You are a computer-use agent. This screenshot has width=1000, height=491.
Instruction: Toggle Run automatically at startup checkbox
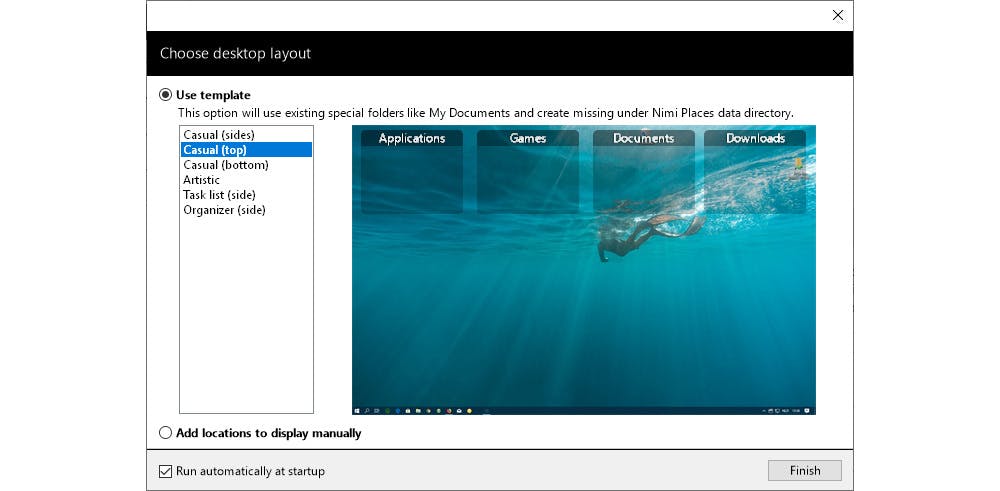tap(165, 471)
